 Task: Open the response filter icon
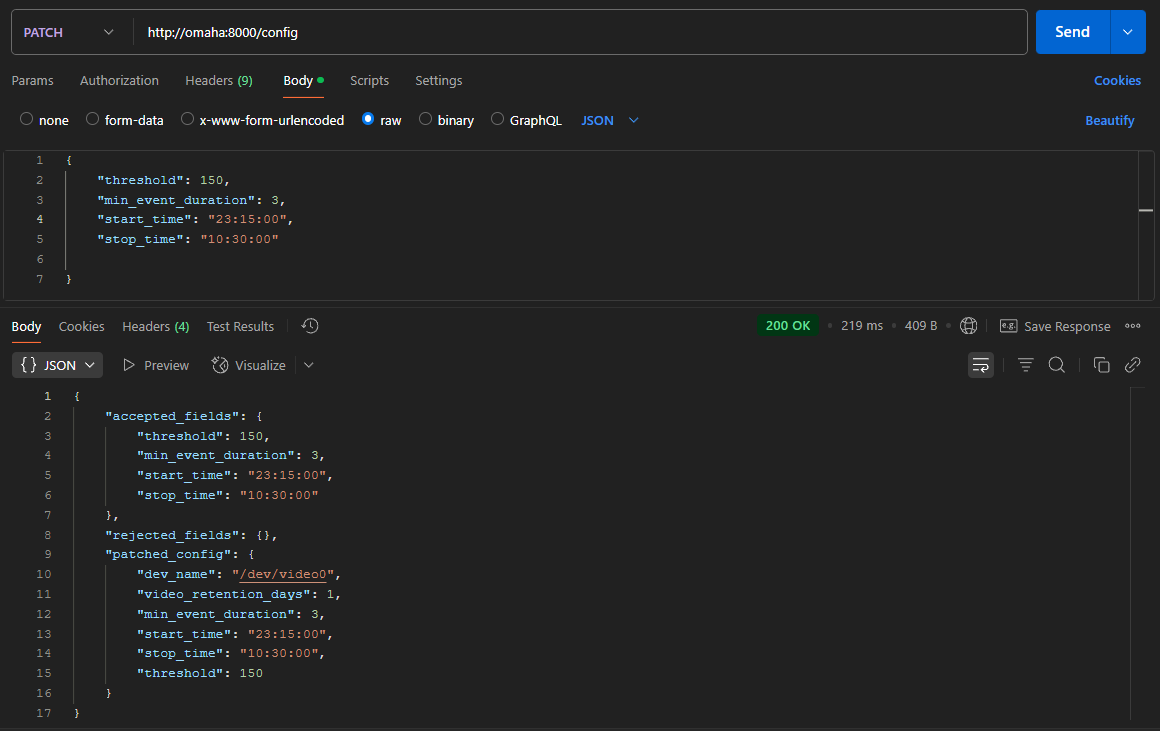pos(1025,365)
